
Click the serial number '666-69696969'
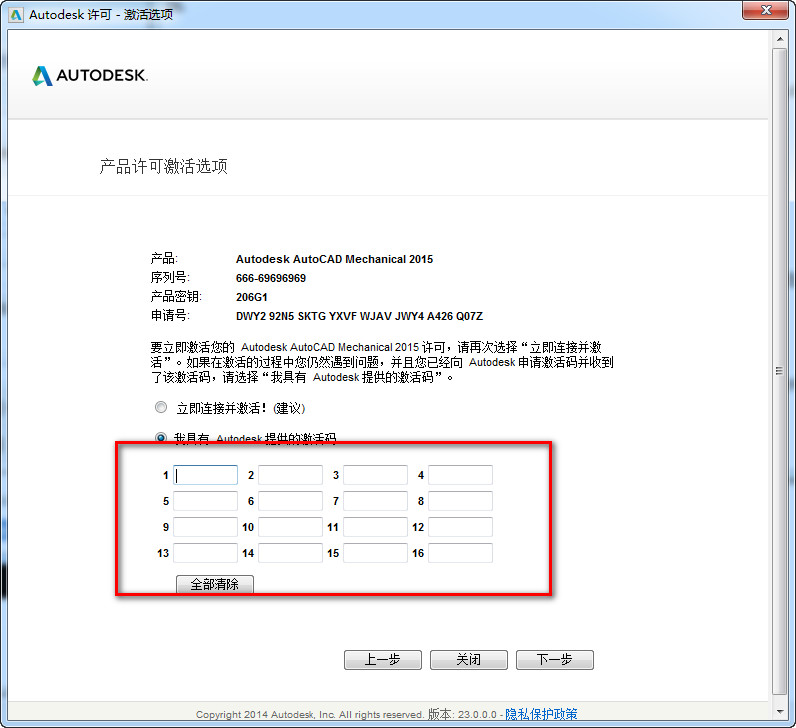pyautogui.click(x=271, y=278)
